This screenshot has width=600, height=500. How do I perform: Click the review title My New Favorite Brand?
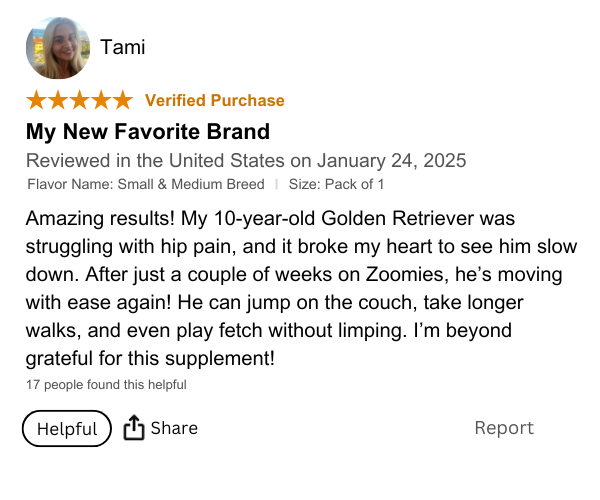(x=148, y=131)
